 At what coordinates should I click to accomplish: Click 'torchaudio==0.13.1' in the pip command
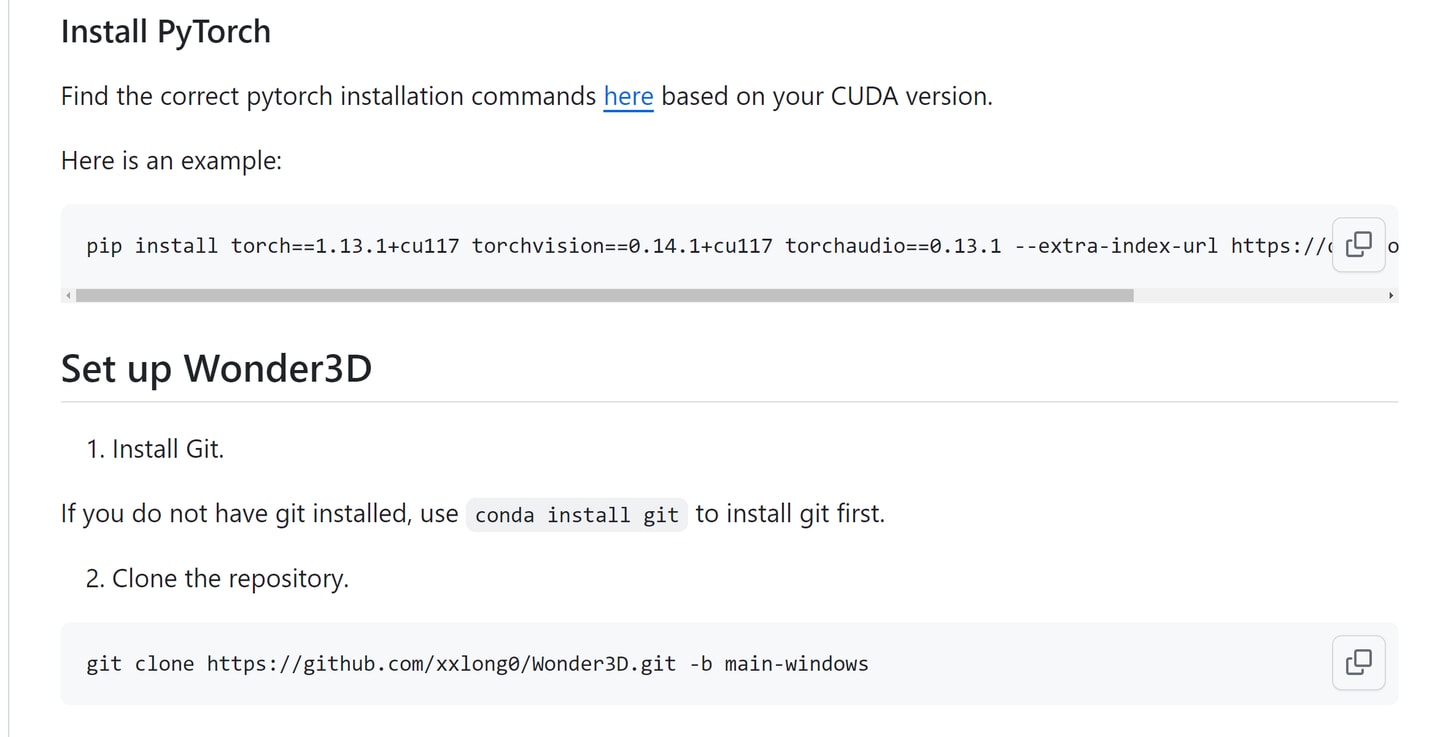point(893,246)
